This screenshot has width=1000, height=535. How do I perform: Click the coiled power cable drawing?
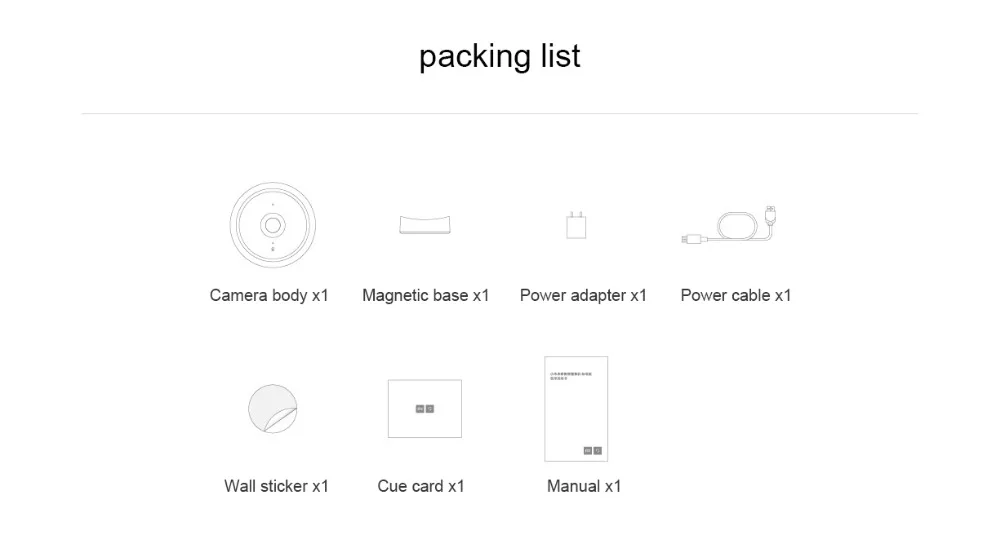[729, 225]
